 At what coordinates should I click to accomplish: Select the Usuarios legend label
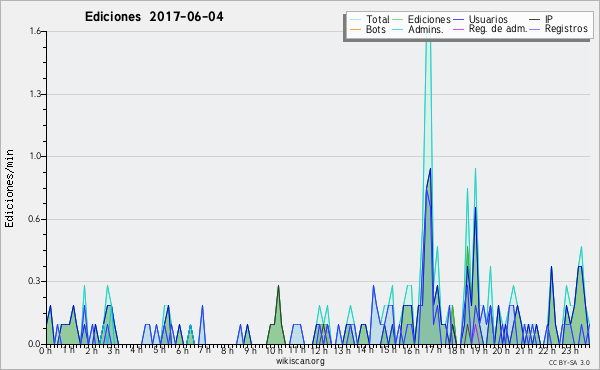[x=488, y=19]
